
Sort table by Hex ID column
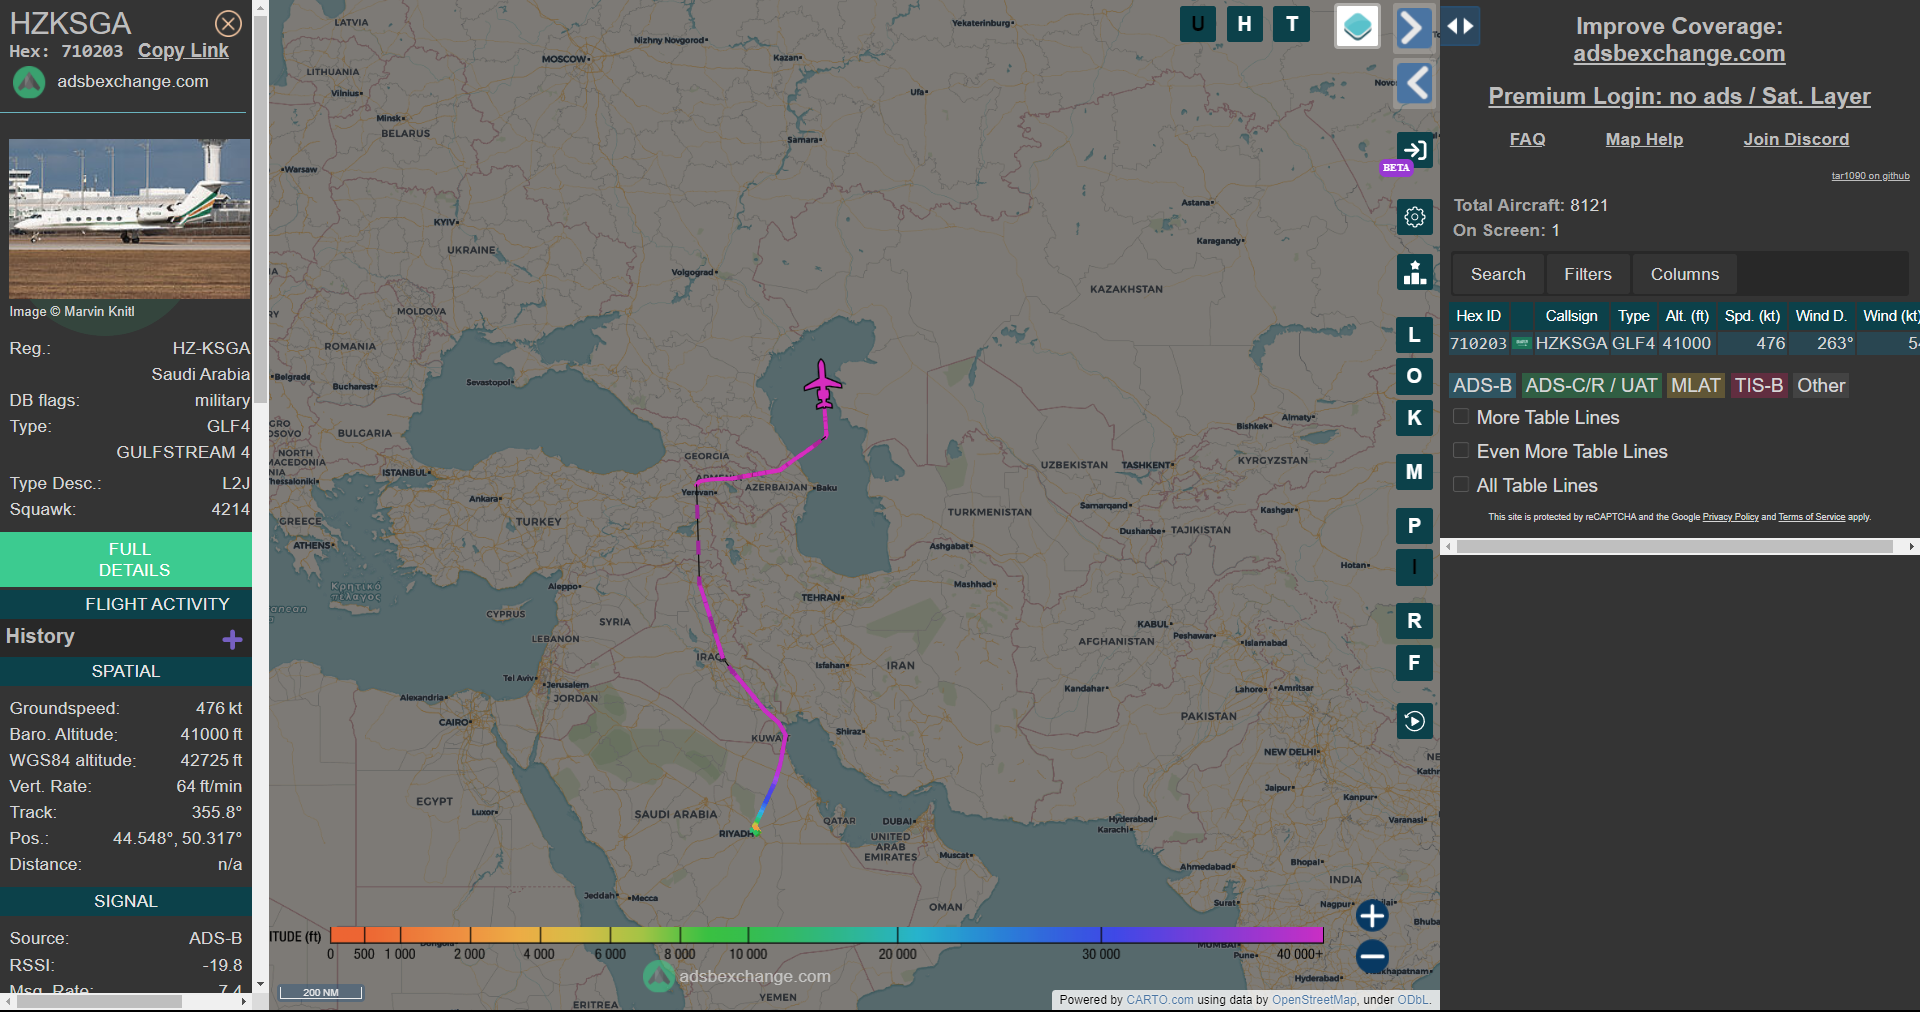coord(1478,316)
